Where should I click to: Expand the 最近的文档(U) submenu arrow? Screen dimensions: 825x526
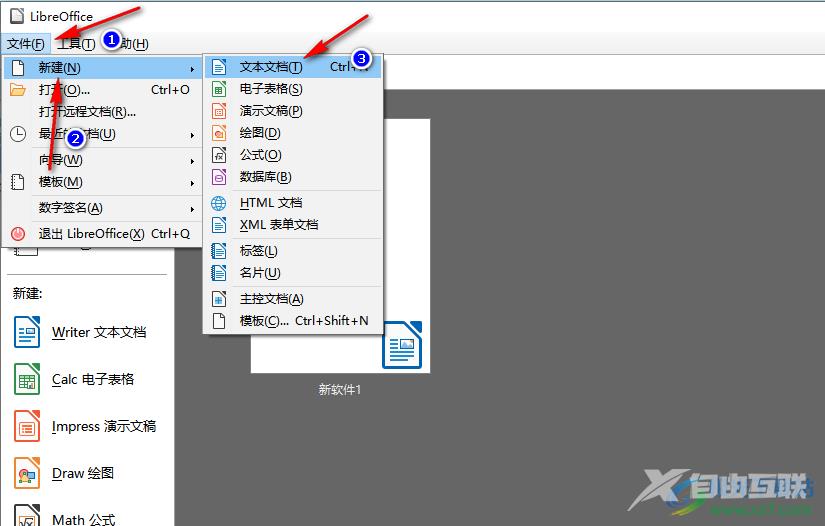[193, 135]
